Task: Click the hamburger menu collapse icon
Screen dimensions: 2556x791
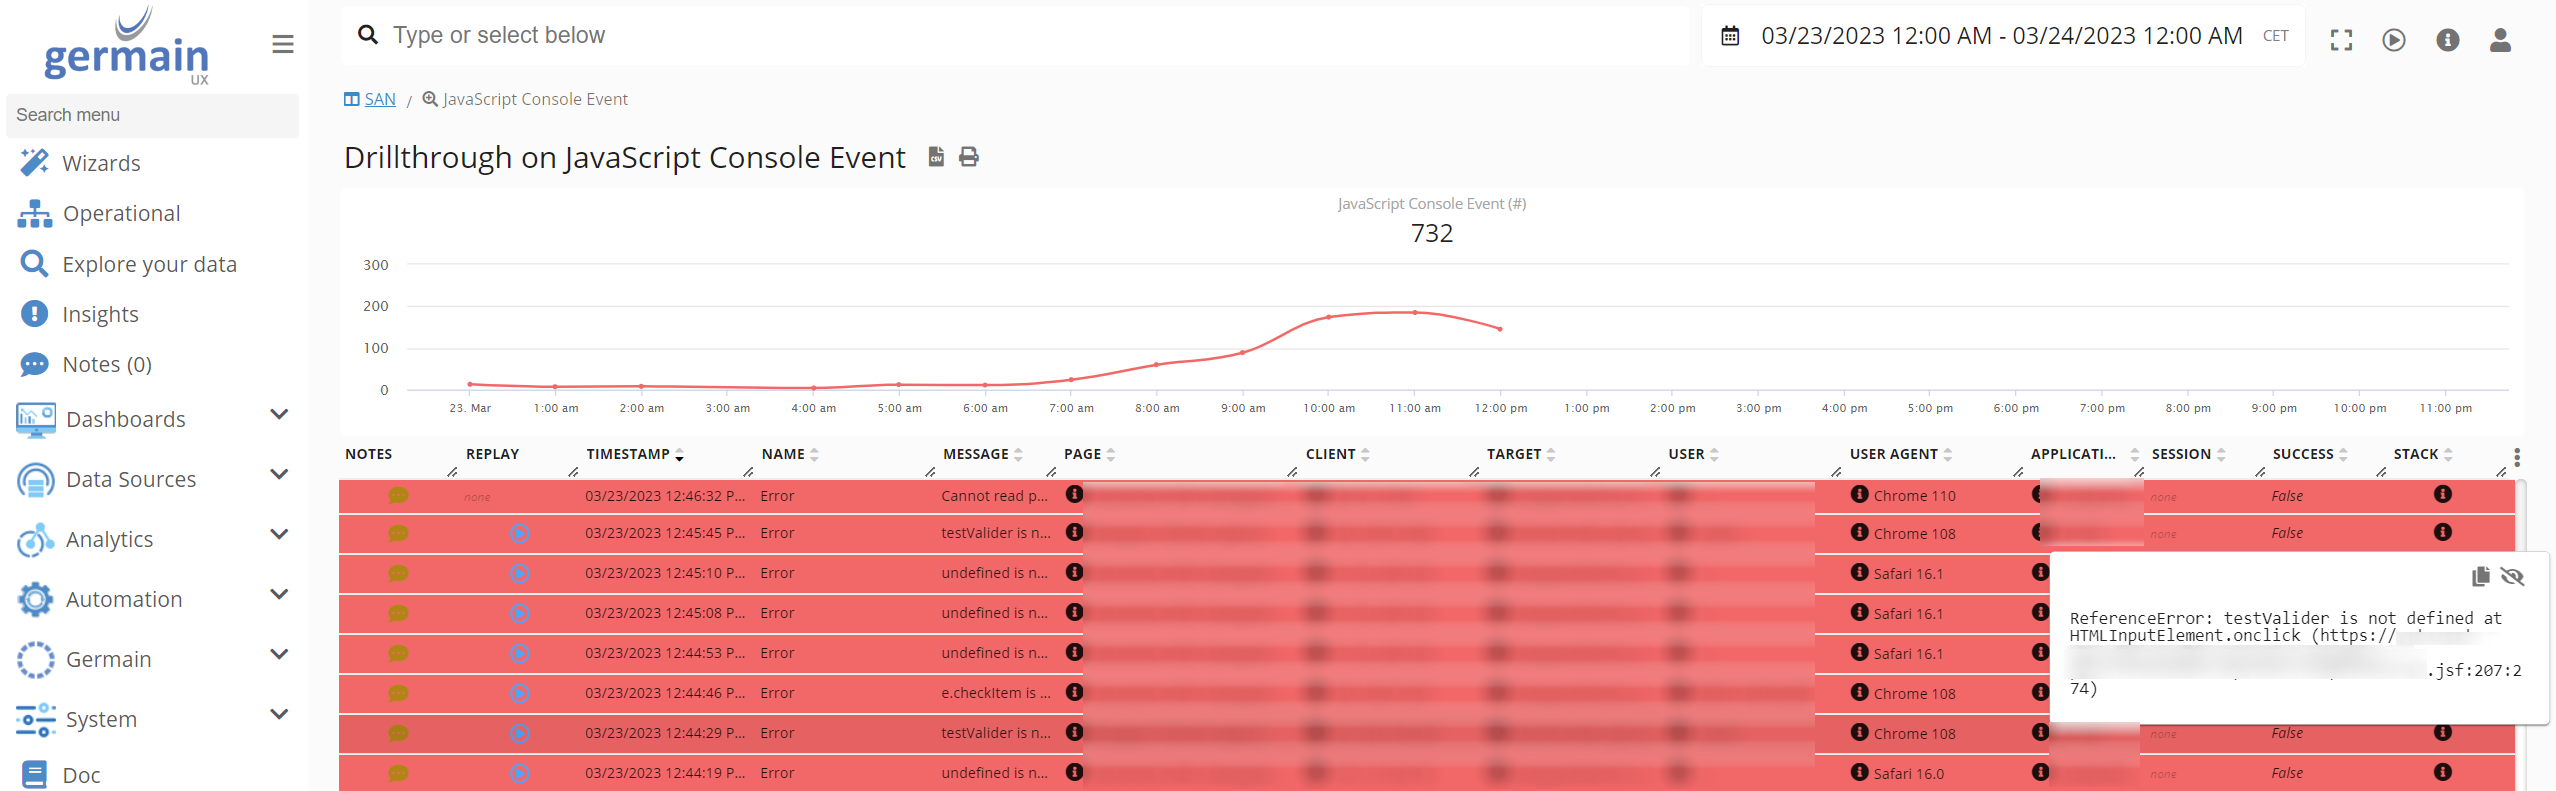Action: click(282, 44)
